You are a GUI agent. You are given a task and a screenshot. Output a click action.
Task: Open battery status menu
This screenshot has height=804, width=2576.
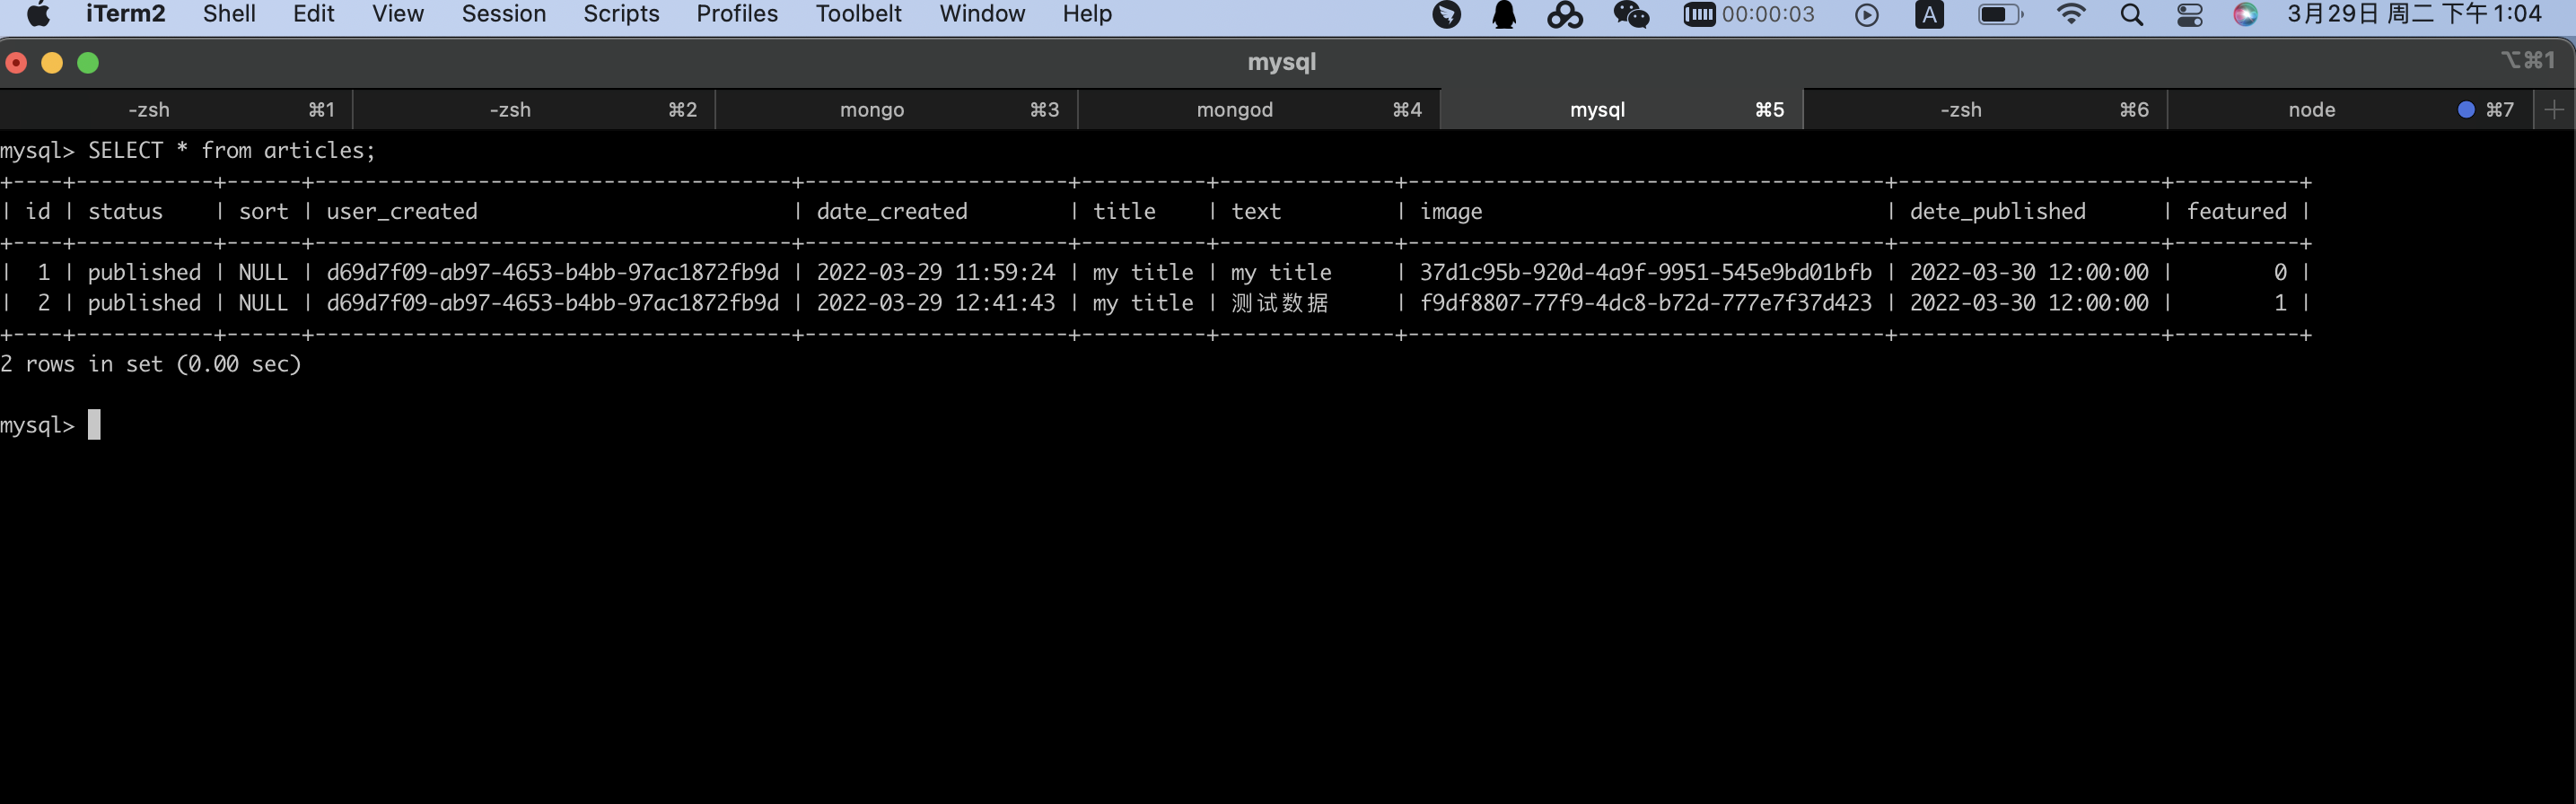tap(2000, 15)
